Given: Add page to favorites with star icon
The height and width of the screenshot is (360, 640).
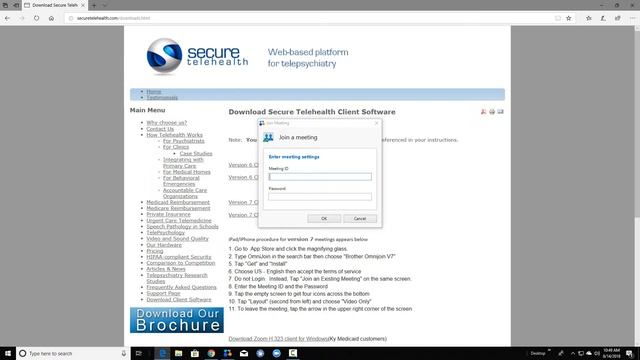Looking at the screenshot, I should coord(569,18).
